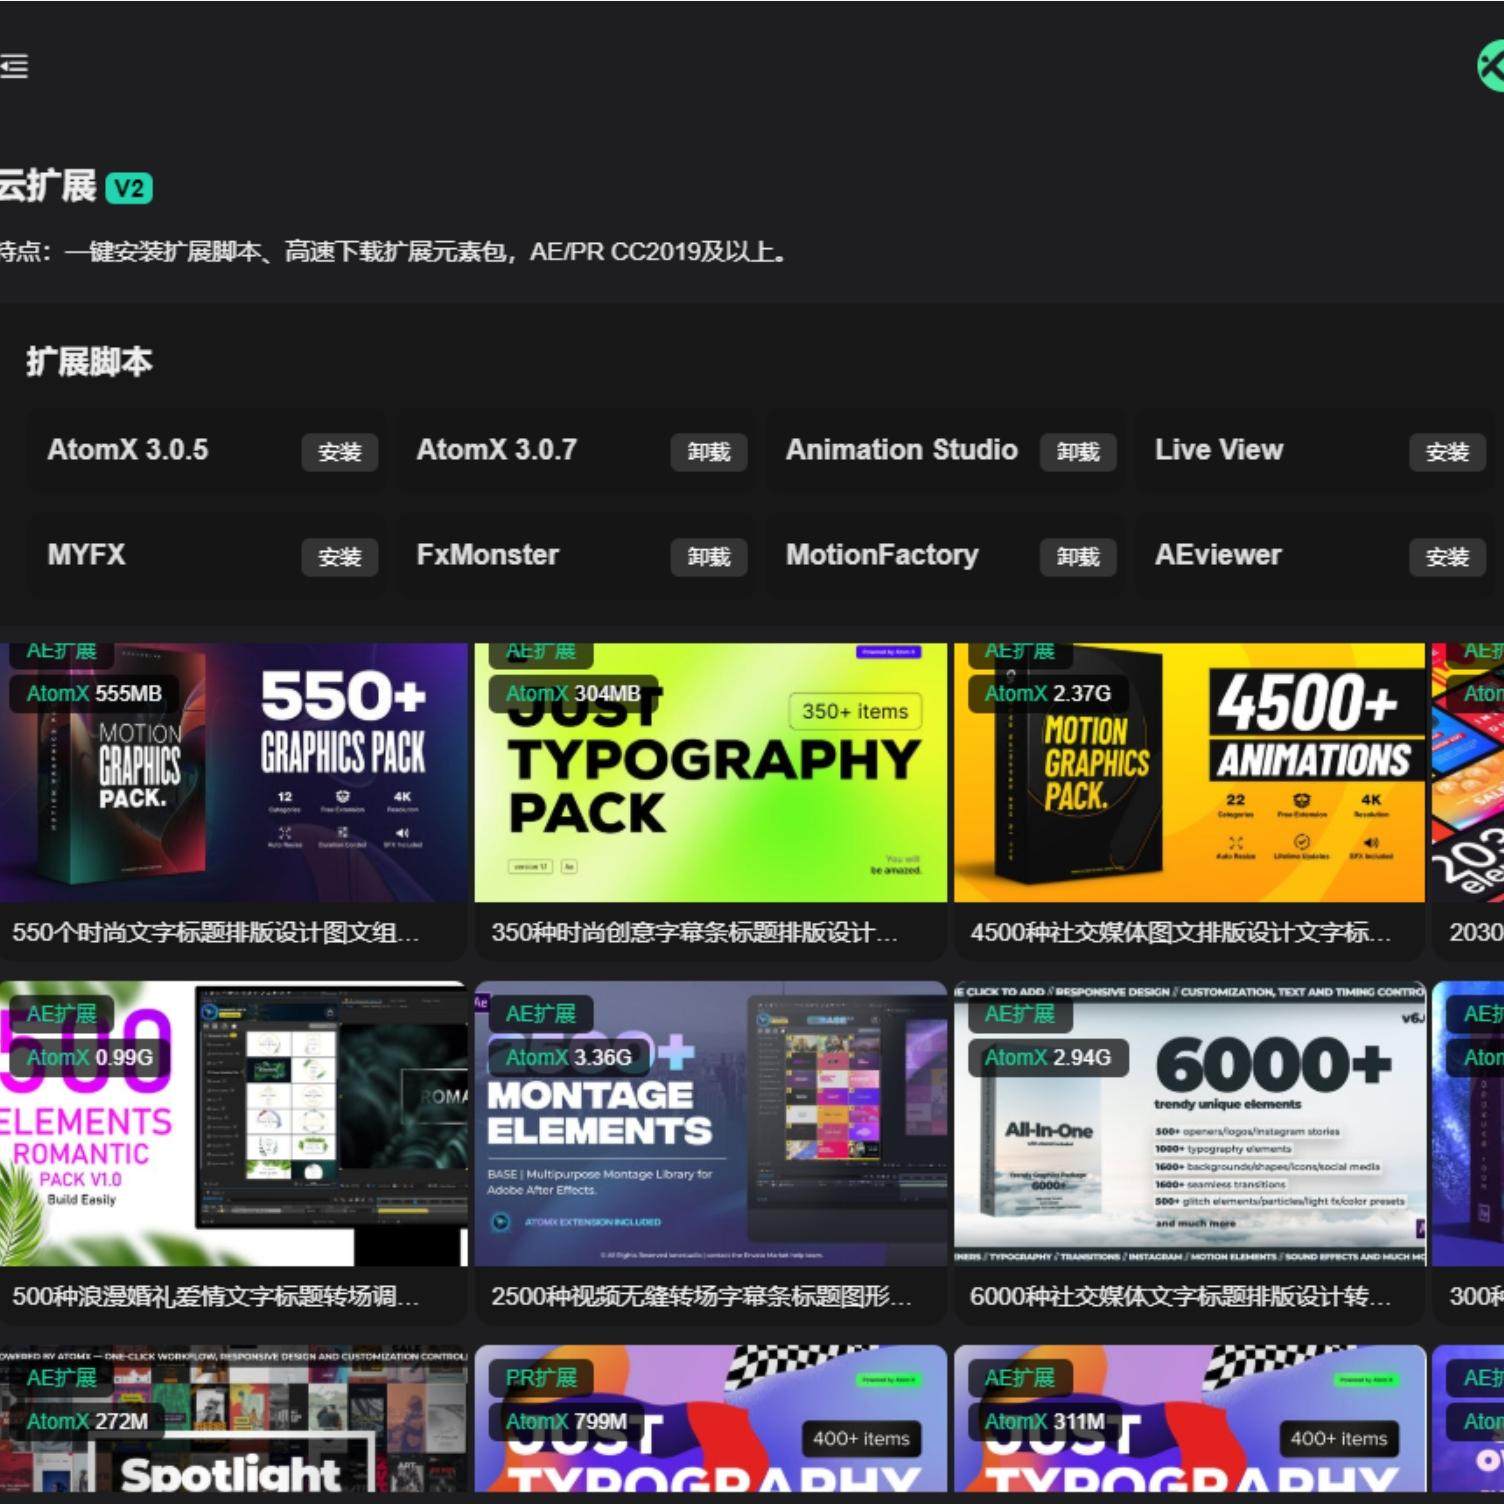Click the PR扩展 badge on Just Typography pack
Screen dimensions: 1504x1504
point(540,1377)
